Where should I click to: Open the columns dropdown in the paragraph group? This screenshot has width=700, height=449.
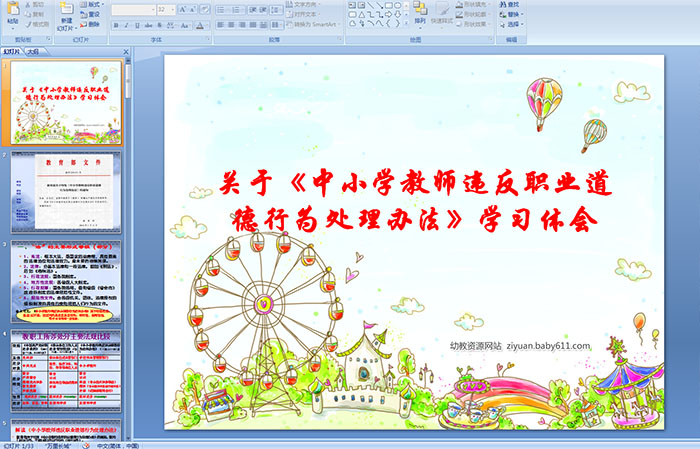[x=276, y=25]
